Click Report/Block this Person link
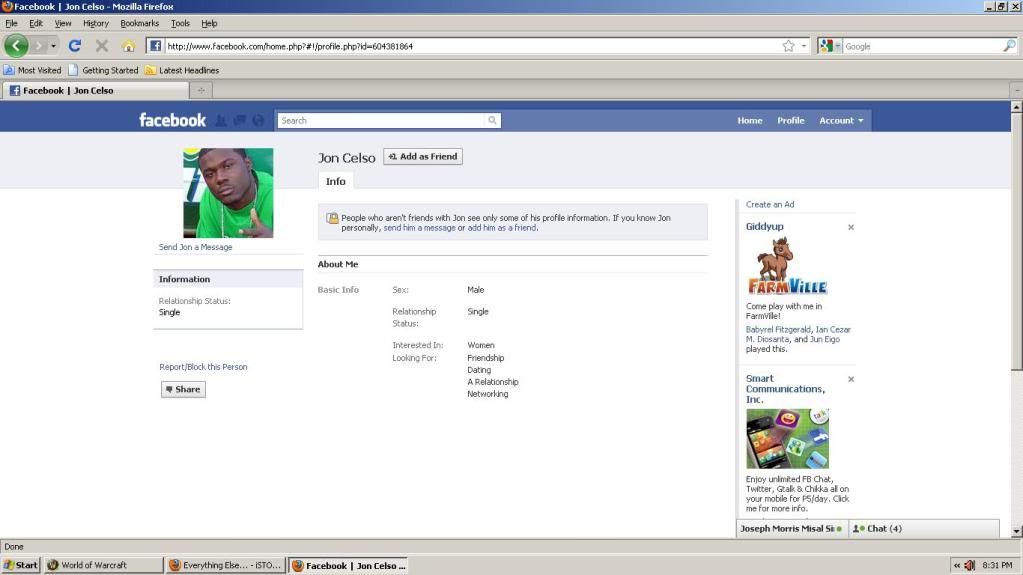This screenshot has width=1023, height=575. click(x=203, y=367)
